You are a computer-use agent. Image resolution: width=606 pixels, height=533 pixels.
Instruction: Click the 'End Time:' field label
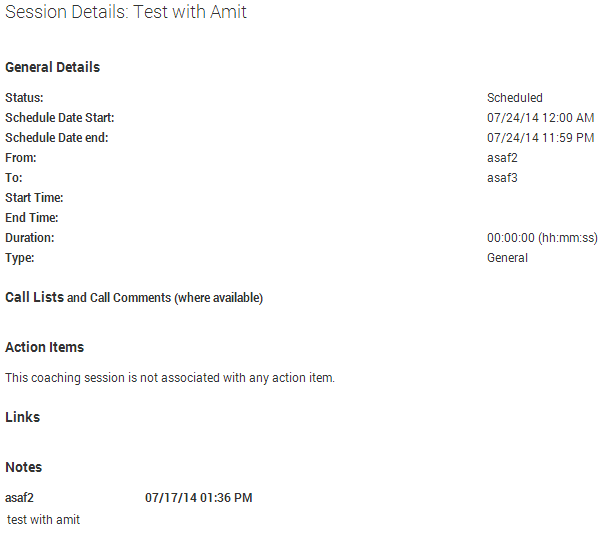tap(31, 218)
